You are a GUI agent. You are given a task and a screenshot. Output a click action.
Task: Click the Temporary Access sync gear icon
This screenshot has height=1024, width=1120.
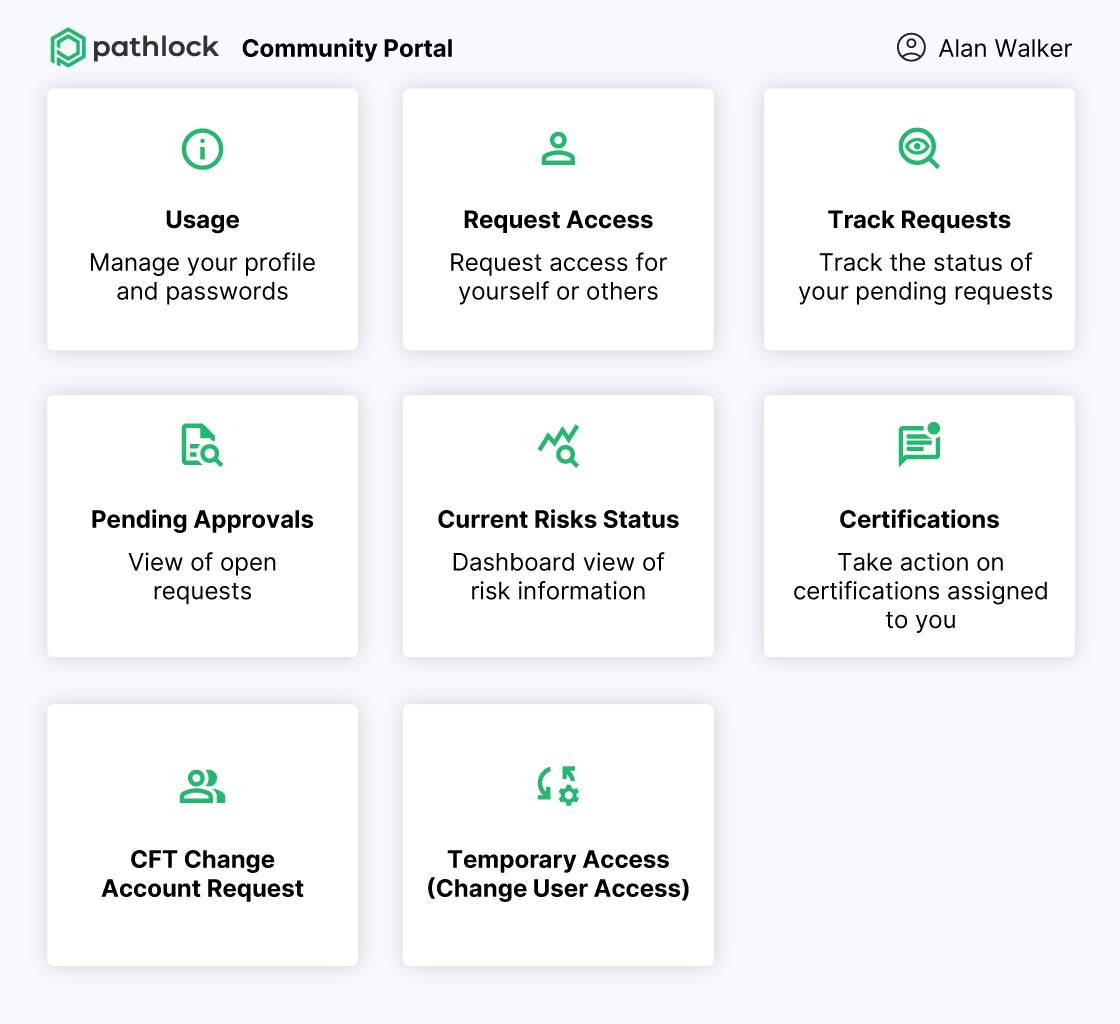[558, 785]
